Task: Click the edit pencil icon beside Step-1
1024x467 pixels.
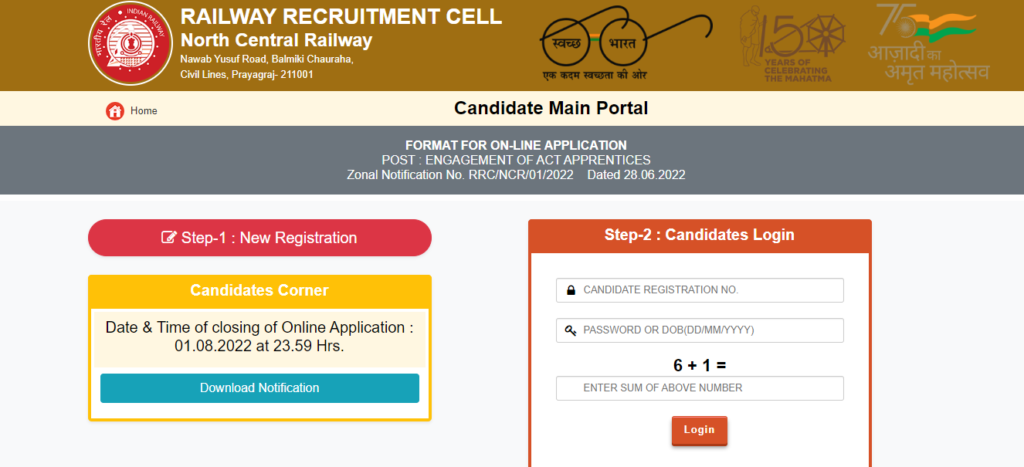Action: [x=169, y=238]
